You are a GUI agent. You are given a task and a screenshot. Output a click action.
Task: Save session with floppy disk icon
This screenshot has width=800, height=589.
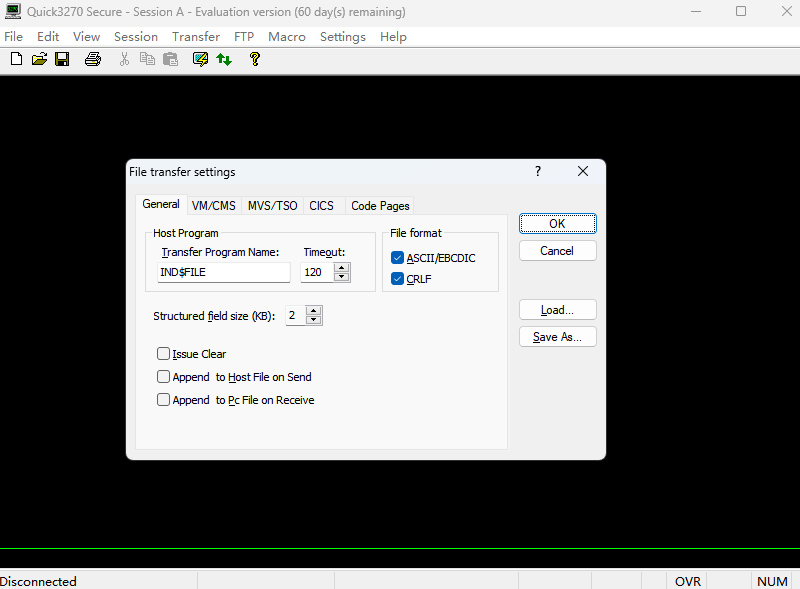coord(62,59)
